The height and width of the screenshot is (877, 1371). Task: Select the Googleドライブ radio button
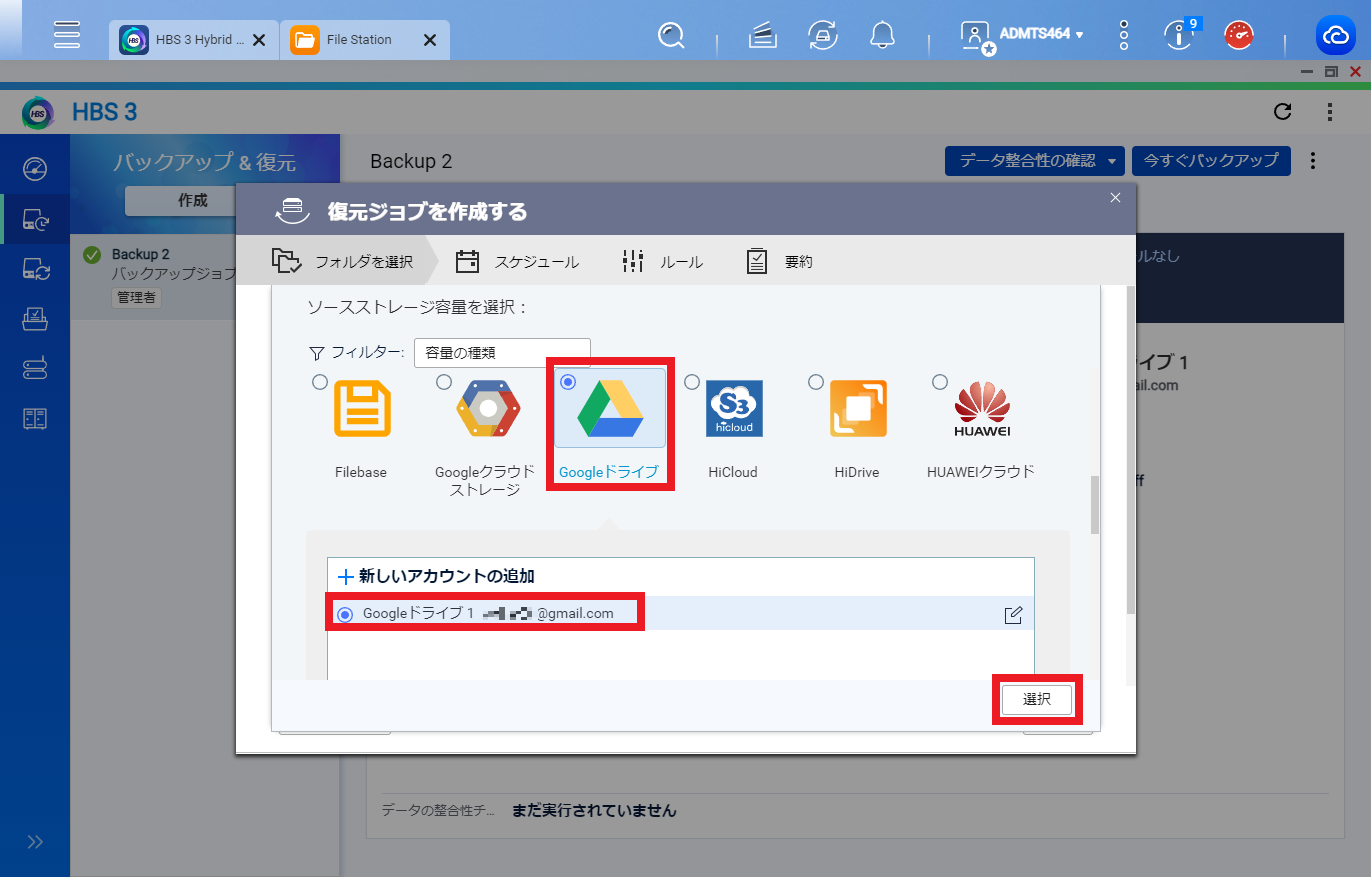568,382
